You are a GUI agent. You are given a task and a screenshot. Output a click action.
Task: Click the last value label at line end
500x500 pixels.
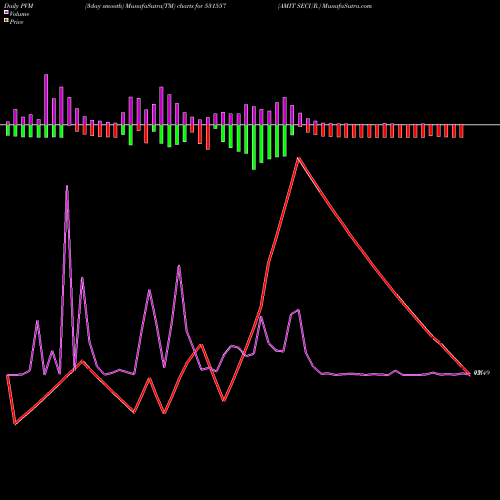point(482,373)
